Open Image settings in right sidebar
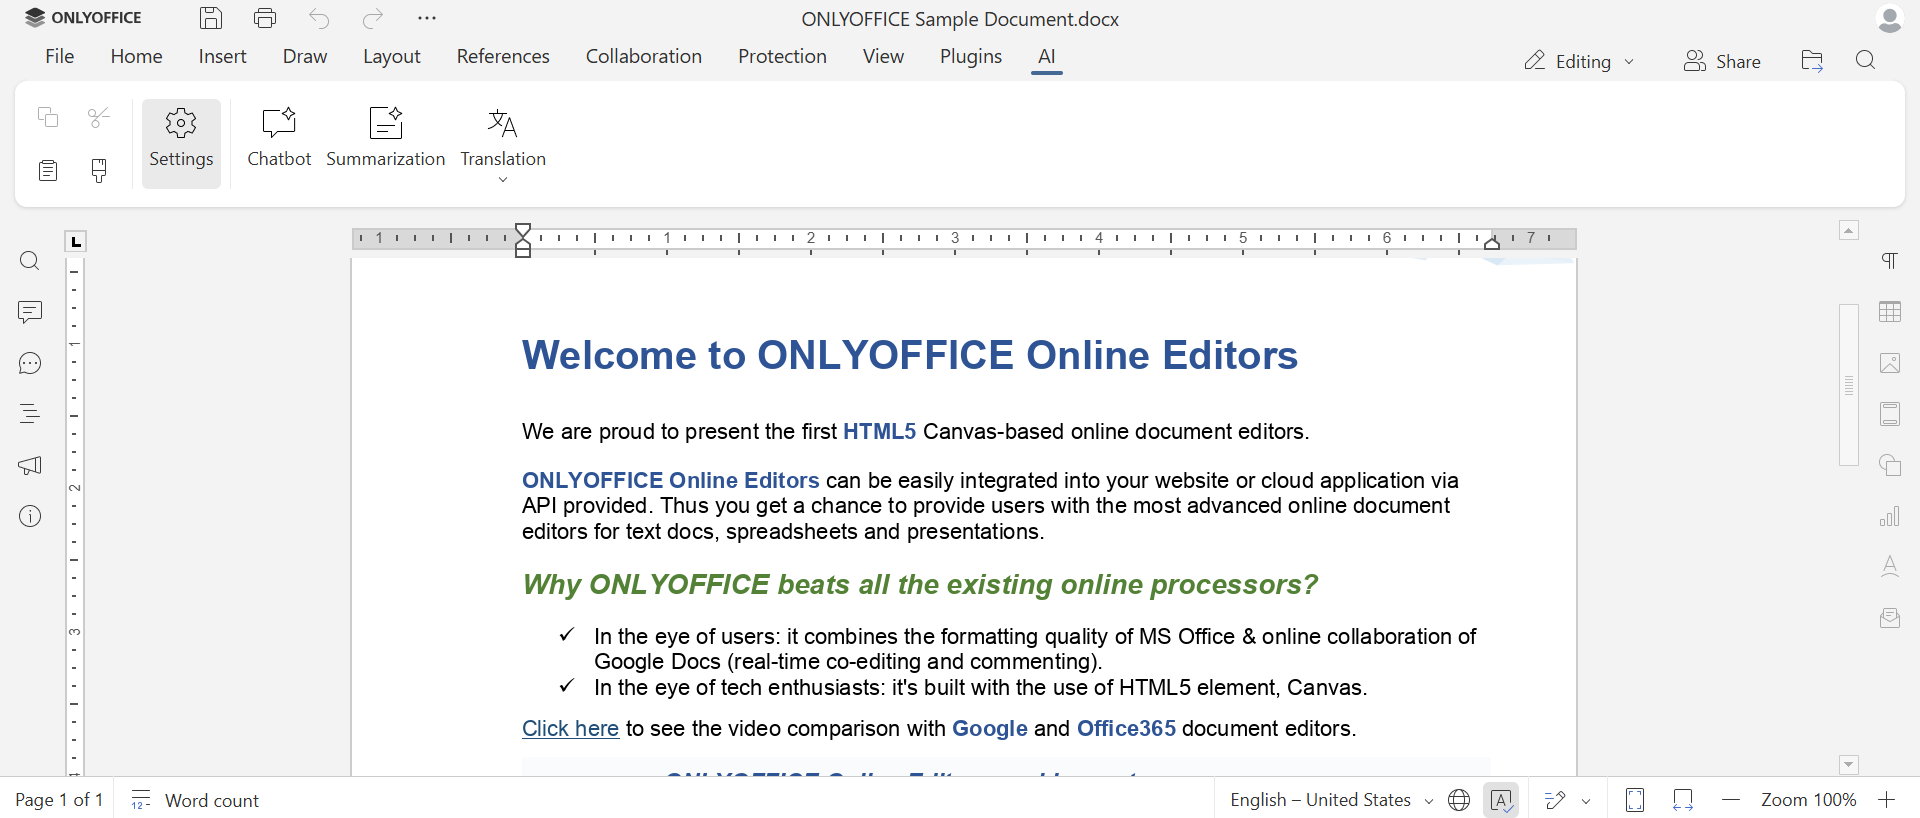 coord(1890,363)
